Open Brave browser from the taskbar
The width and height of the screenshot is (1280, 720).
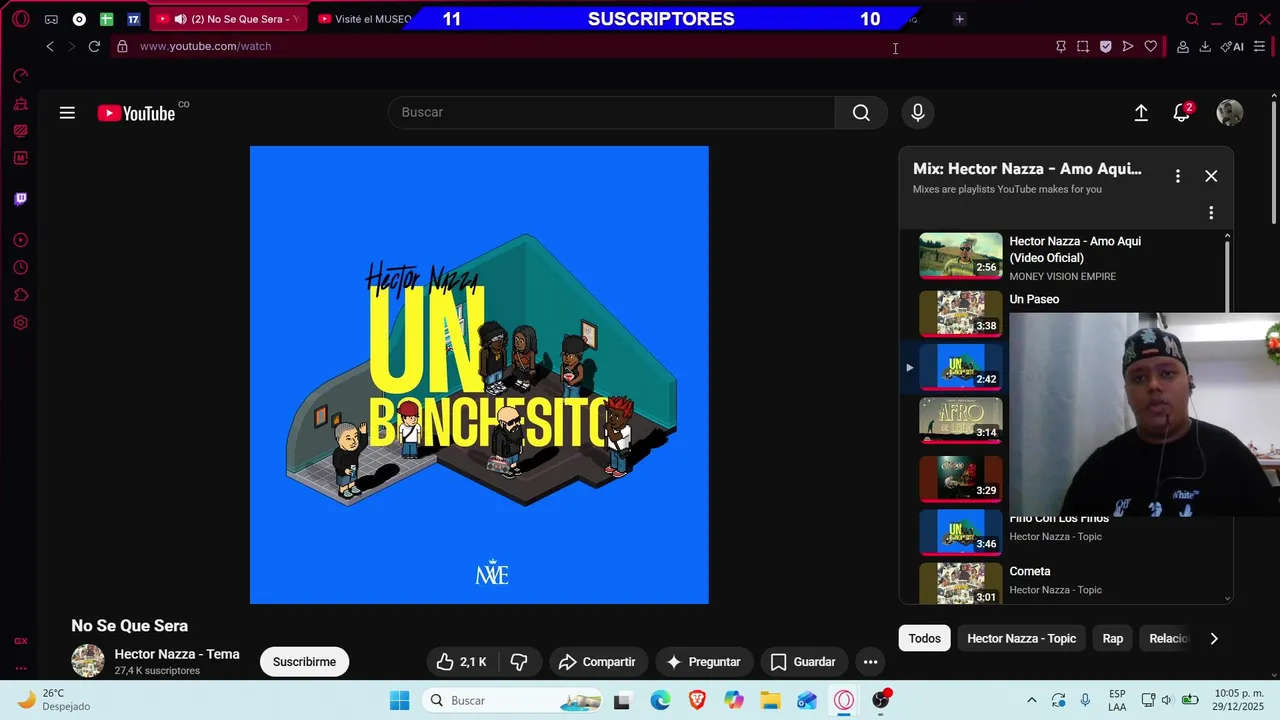tap(697, 700)
